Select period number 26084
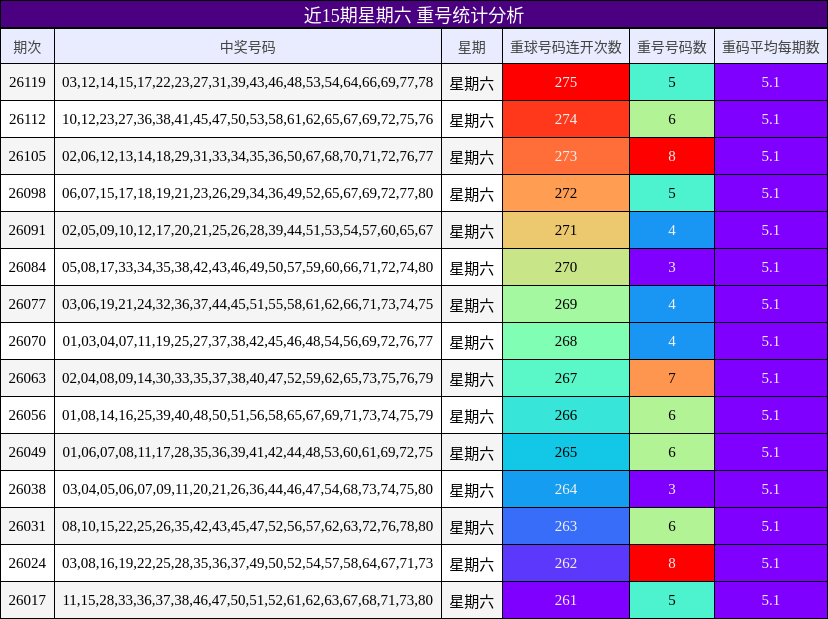The image size is (828, 619). click(x=27, y=267)
